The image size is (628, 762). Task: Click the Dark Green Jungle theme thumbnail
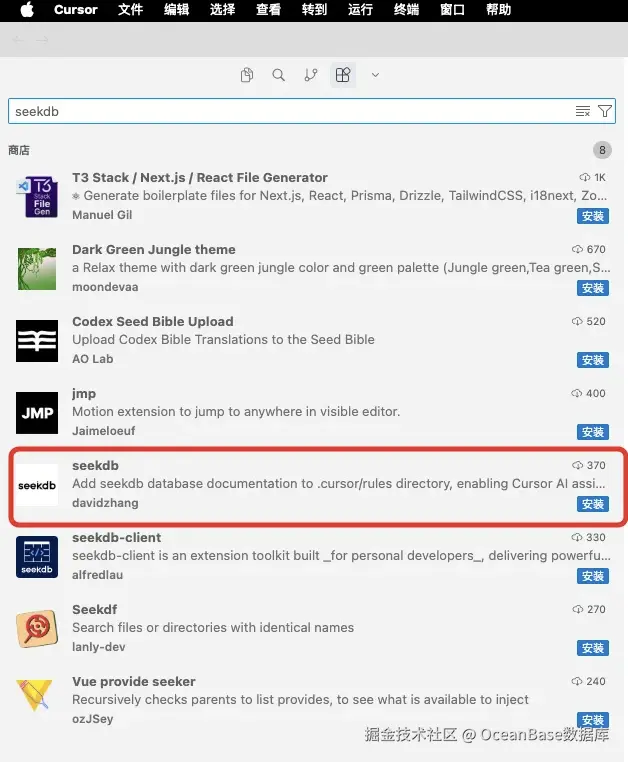(x=37, y=269)
